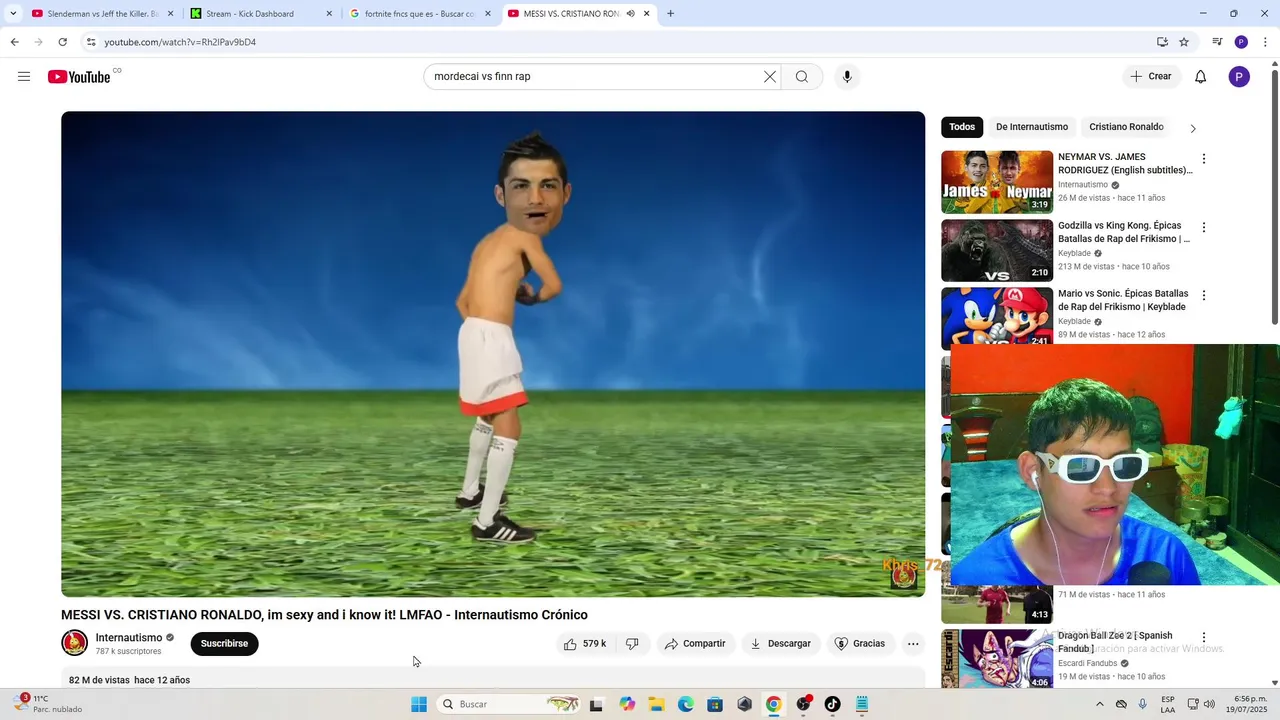Switch to Slenderman vs Jeff the Killer tab
This screenshot has height=720, width=1280.
tap(100, 14)
